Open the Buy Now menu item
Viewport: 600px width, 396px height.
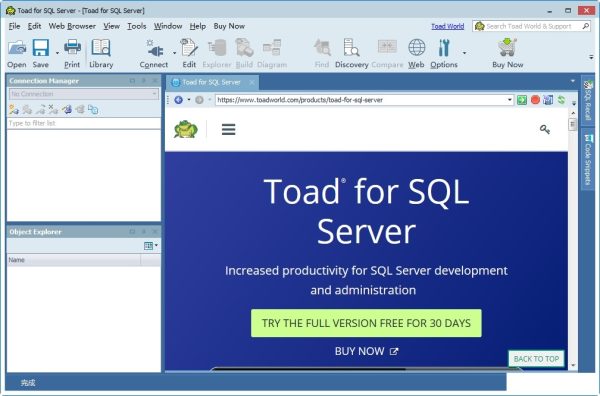tap(229, 26)
